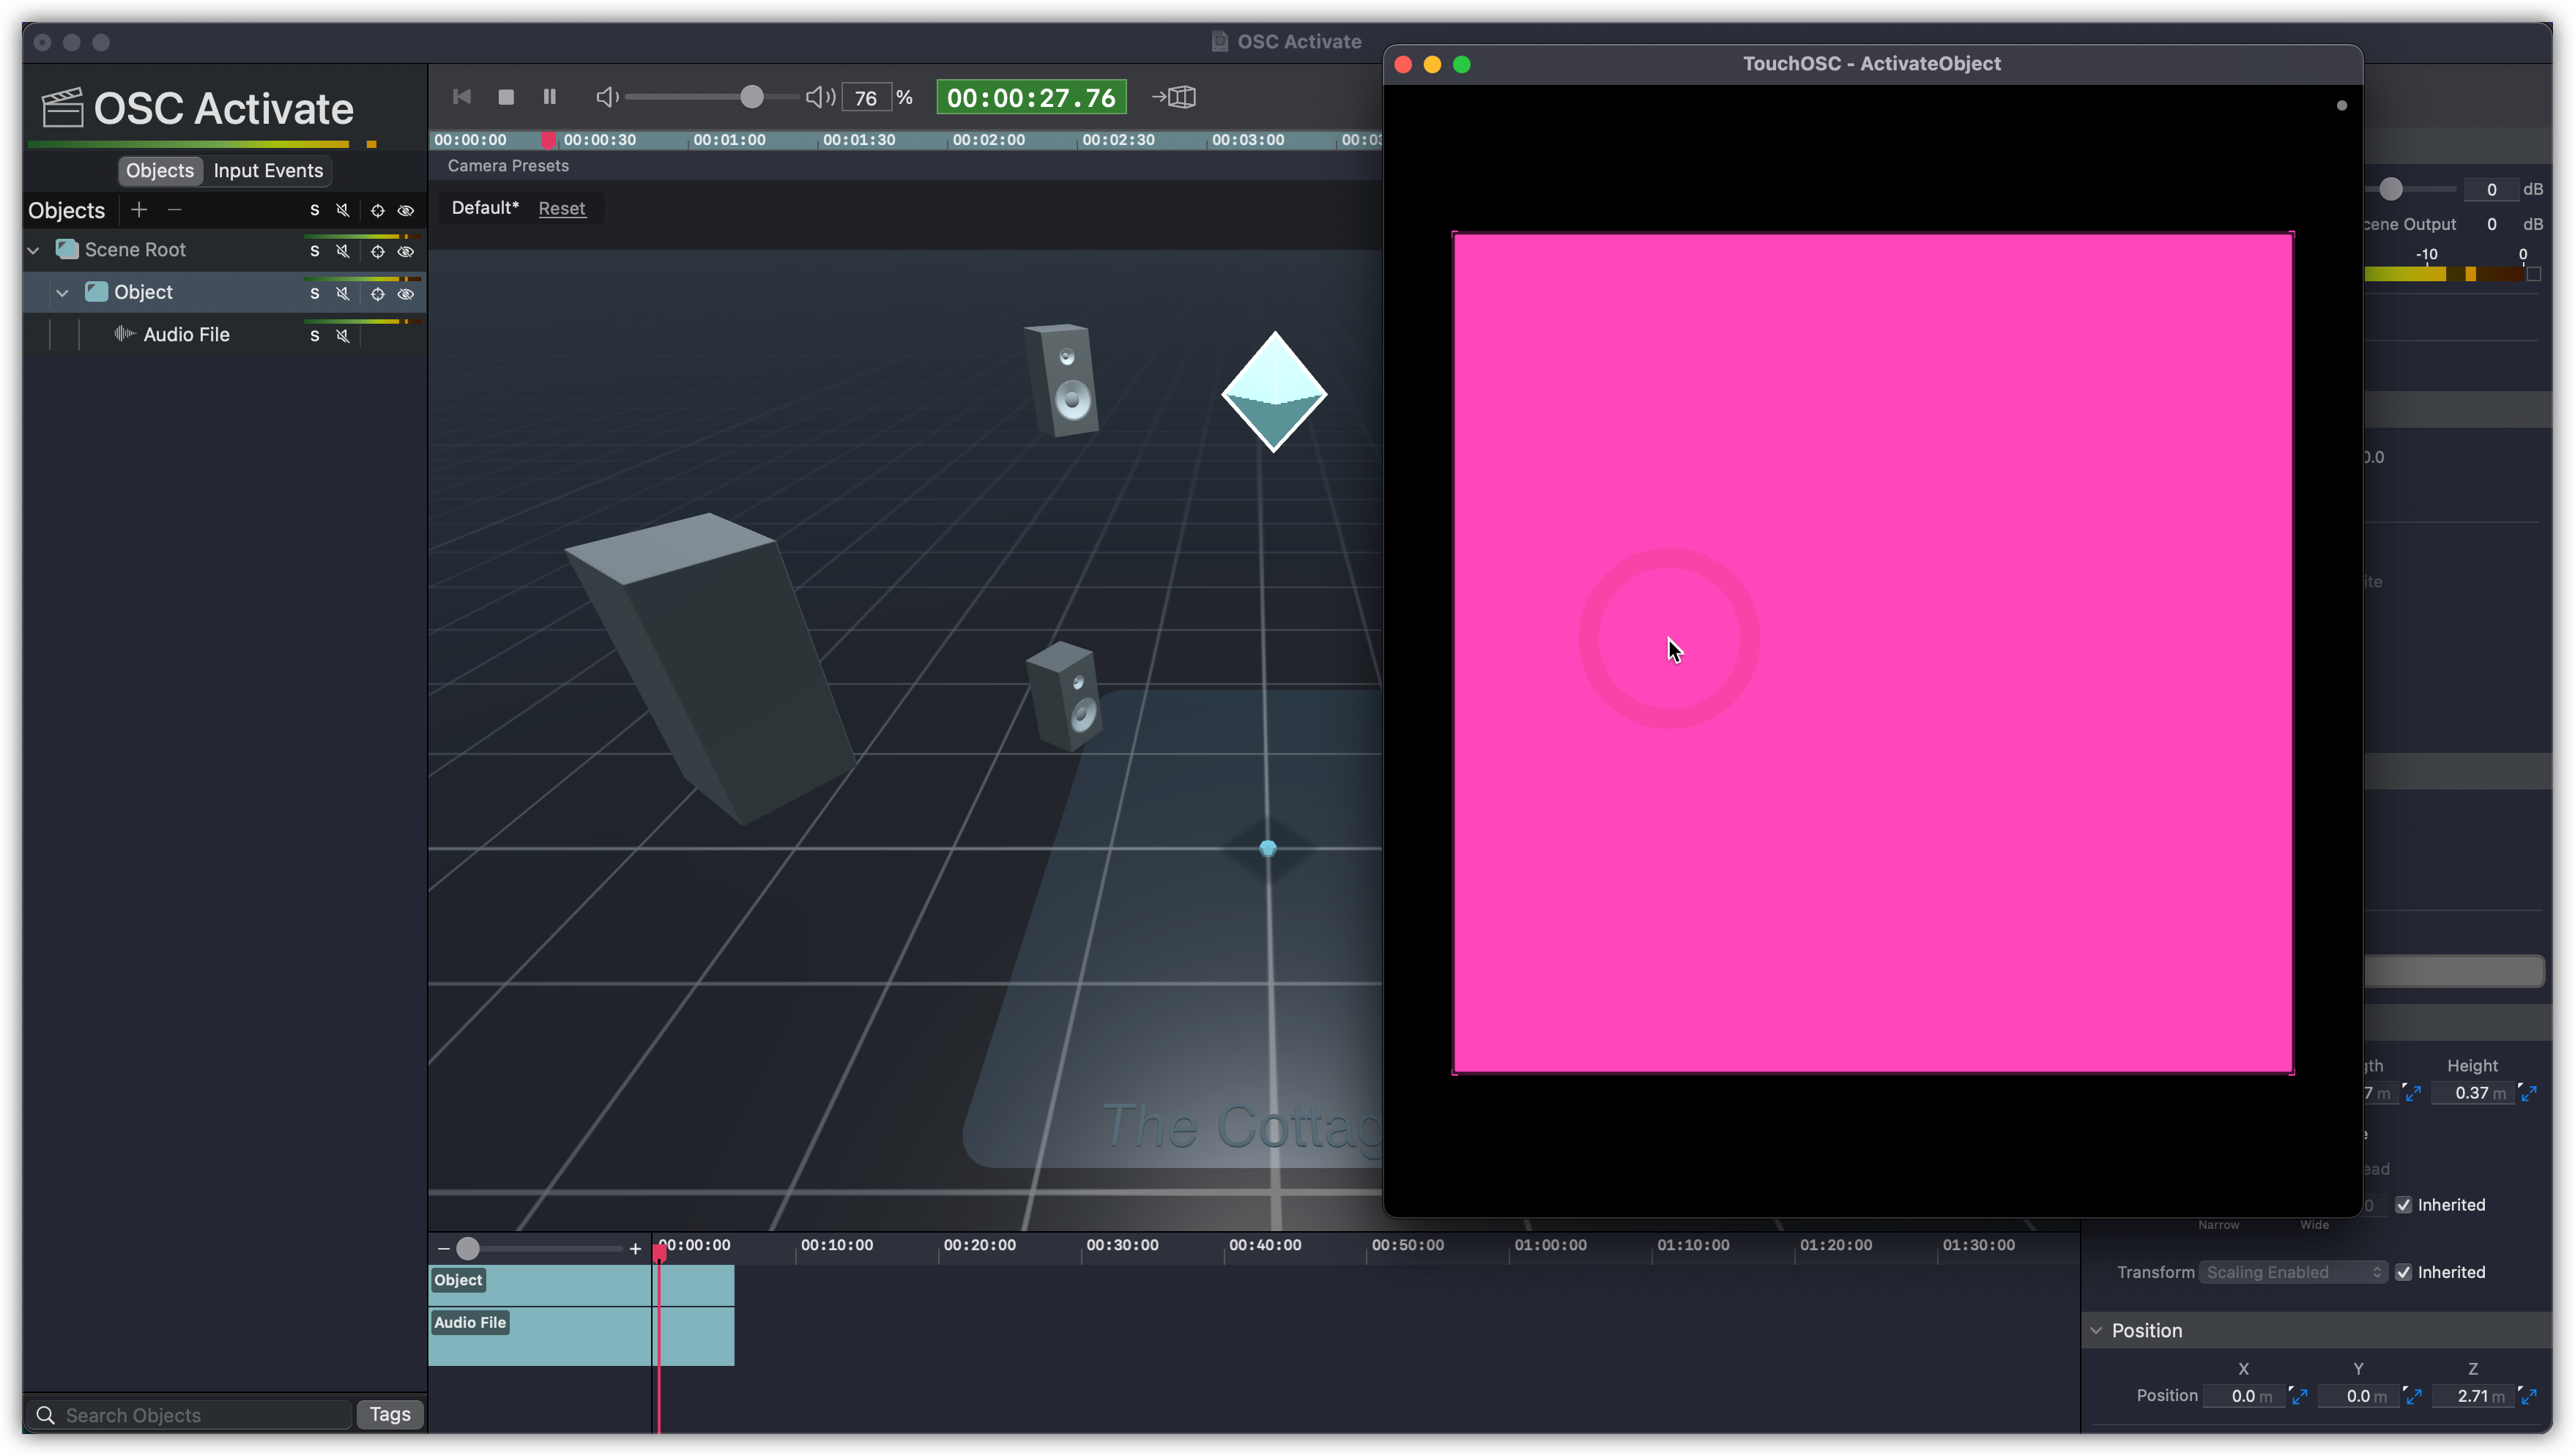Click the timecode display 00:00:27.76
Viewport: 2575px width, 1456px height.
pos(1031,97)
